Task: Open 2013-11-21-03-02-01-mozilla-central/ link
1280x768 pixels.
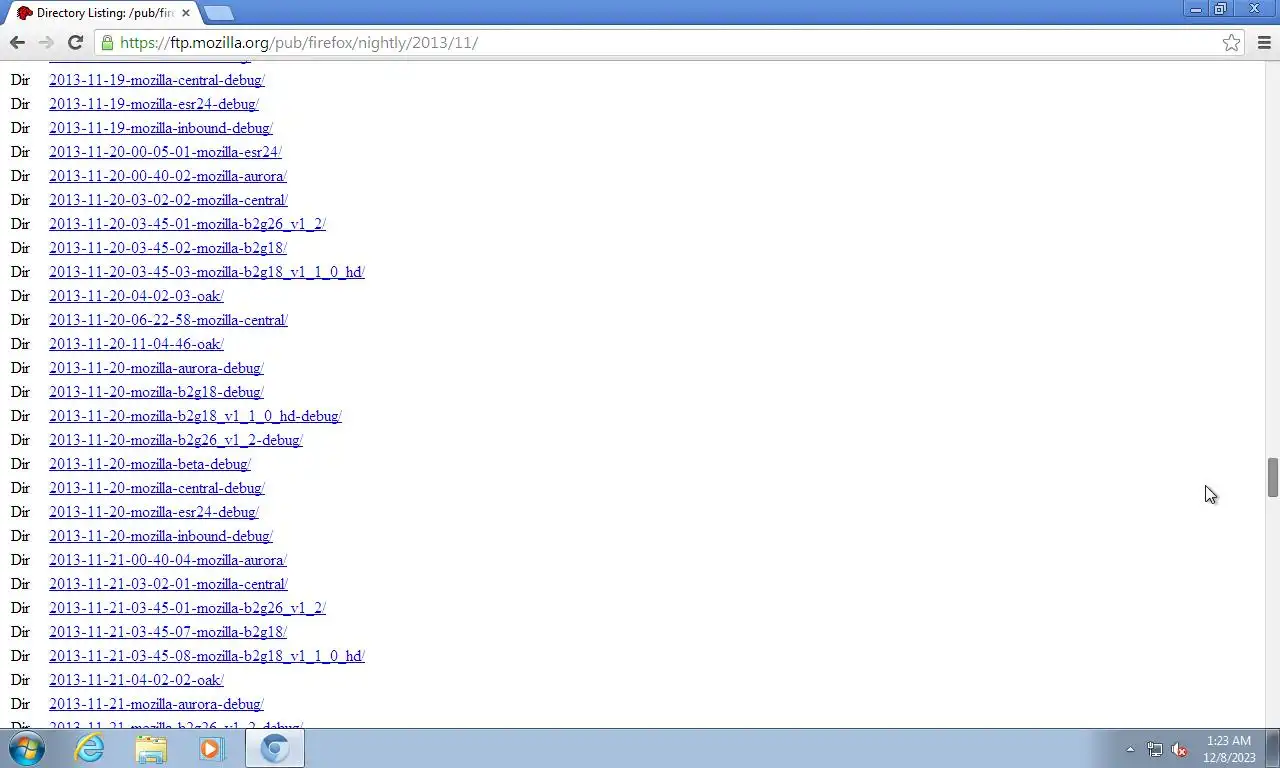Action: pyautogui.click(x=168, y=584)
